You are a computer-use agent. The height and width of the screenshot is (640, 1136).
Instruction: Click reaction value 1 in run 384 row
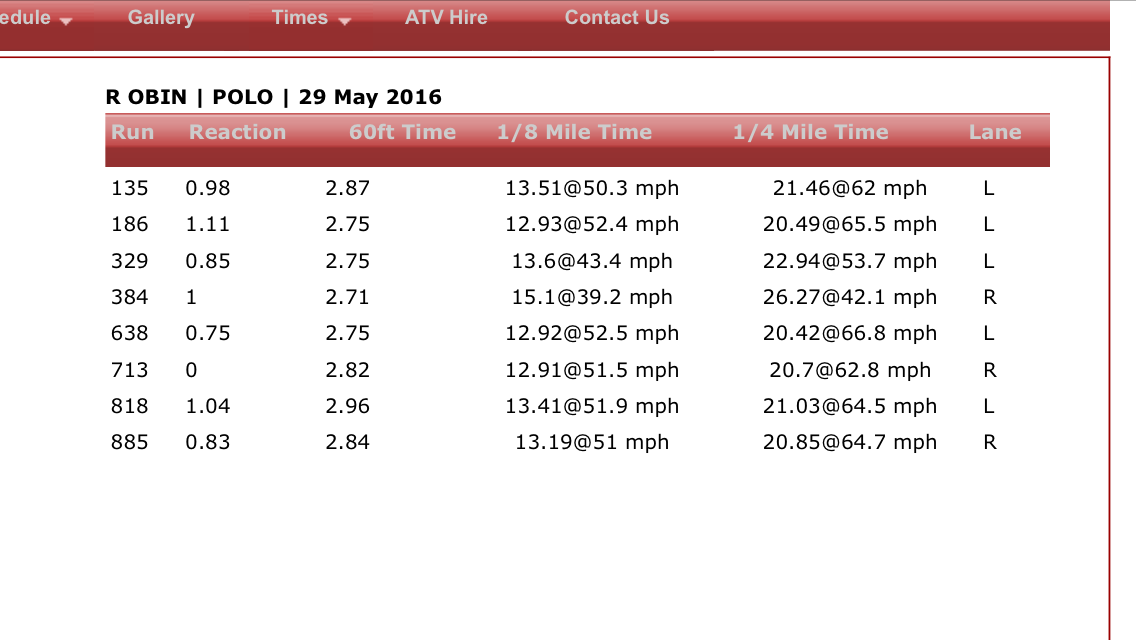191,297
